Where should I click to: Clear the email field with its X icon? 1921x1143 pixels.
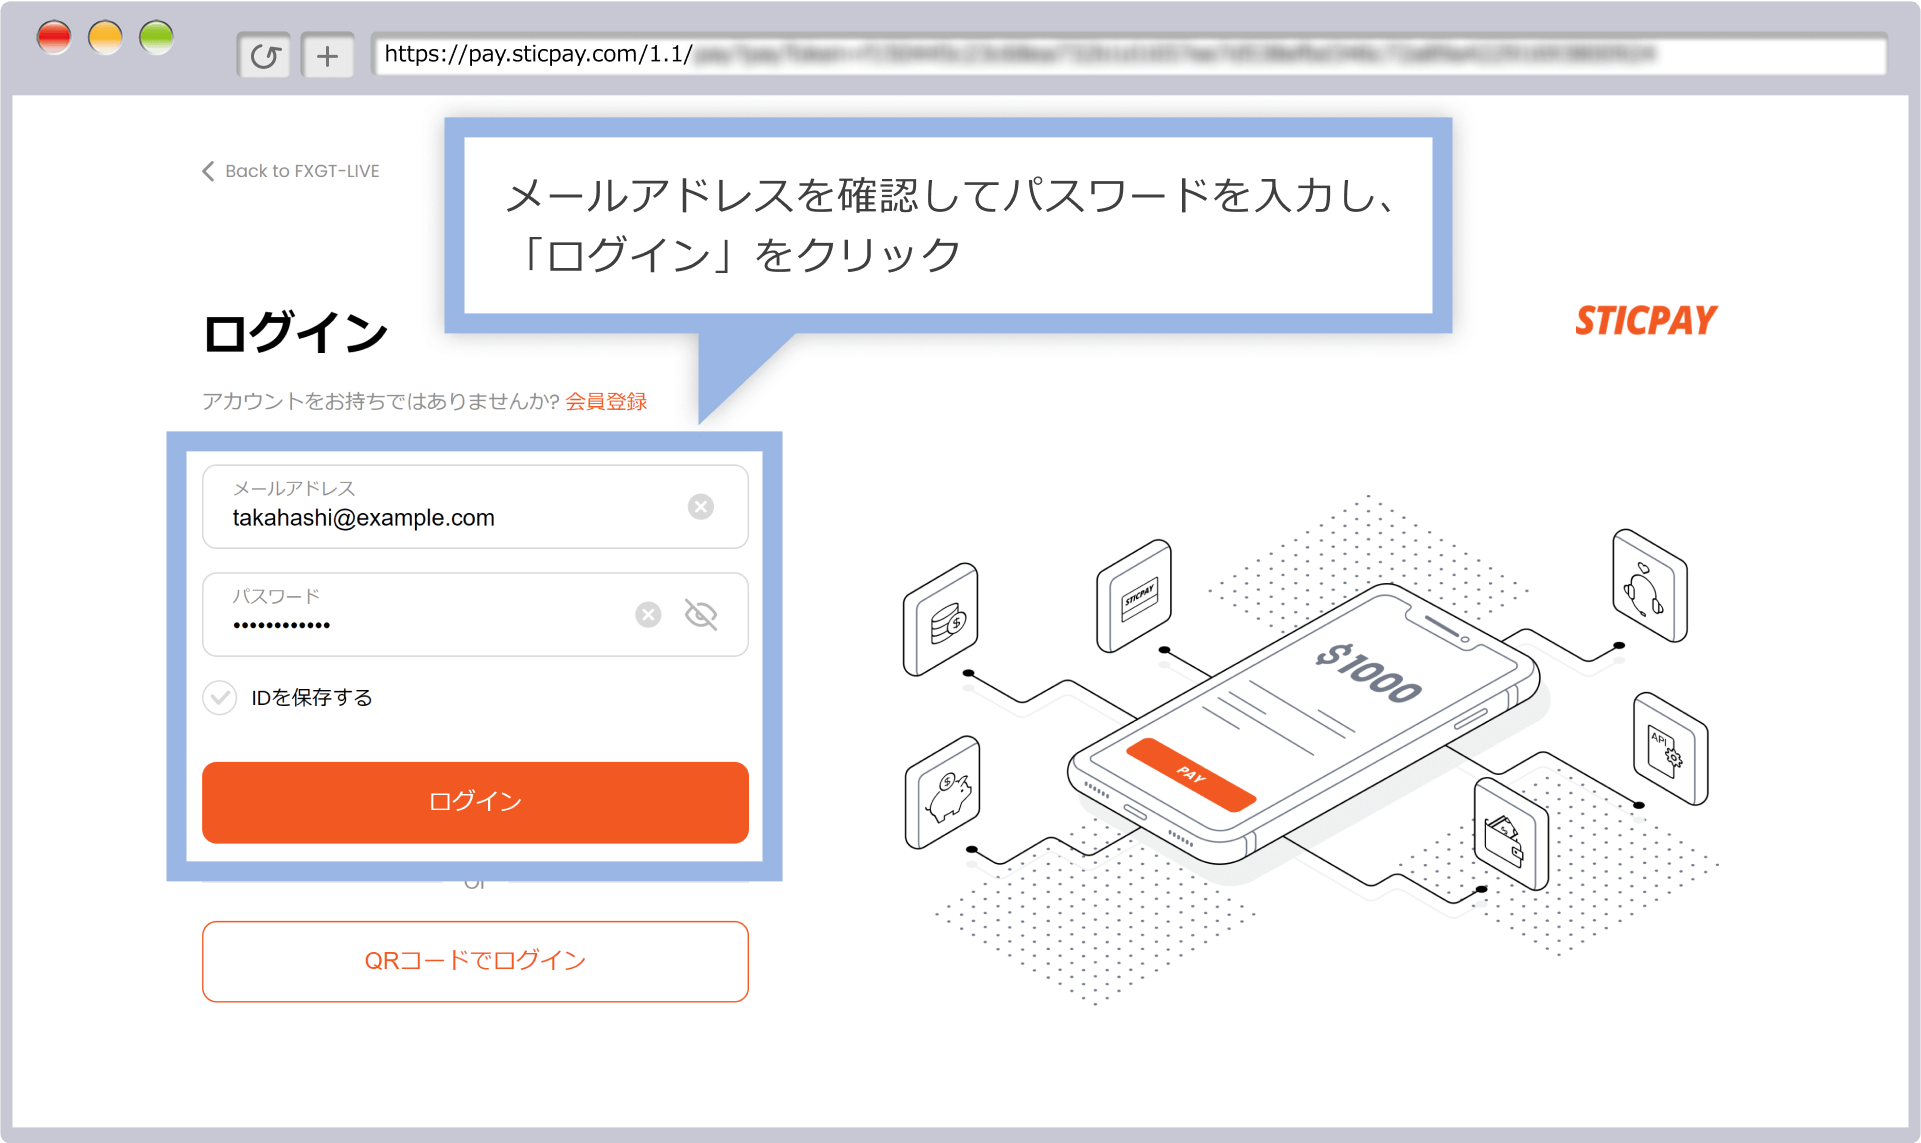701,507
